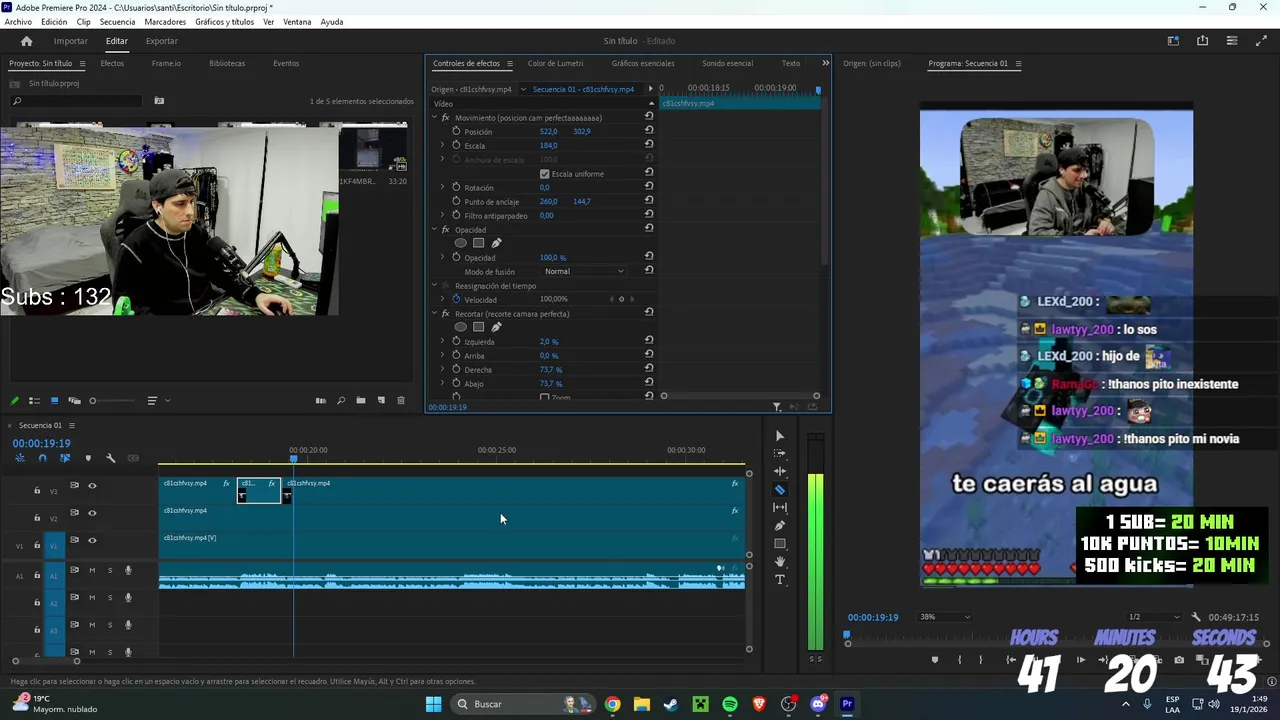
Task: Open the find icon in project panel
Action: pyautogui.click(x=341, y=401)
